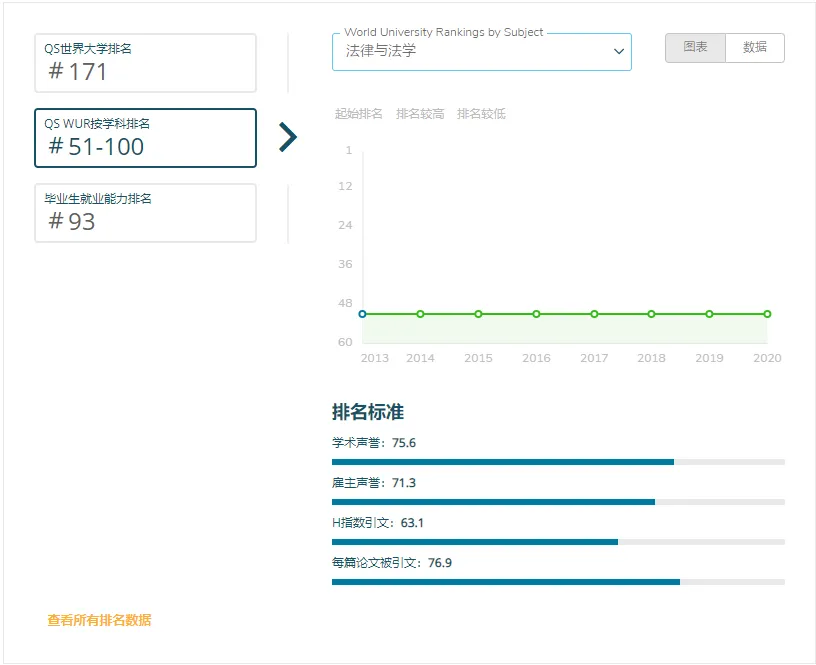Open 查看所有排名数据 link
The height and width of the screenshot is (665, 816).
(99, 620)
